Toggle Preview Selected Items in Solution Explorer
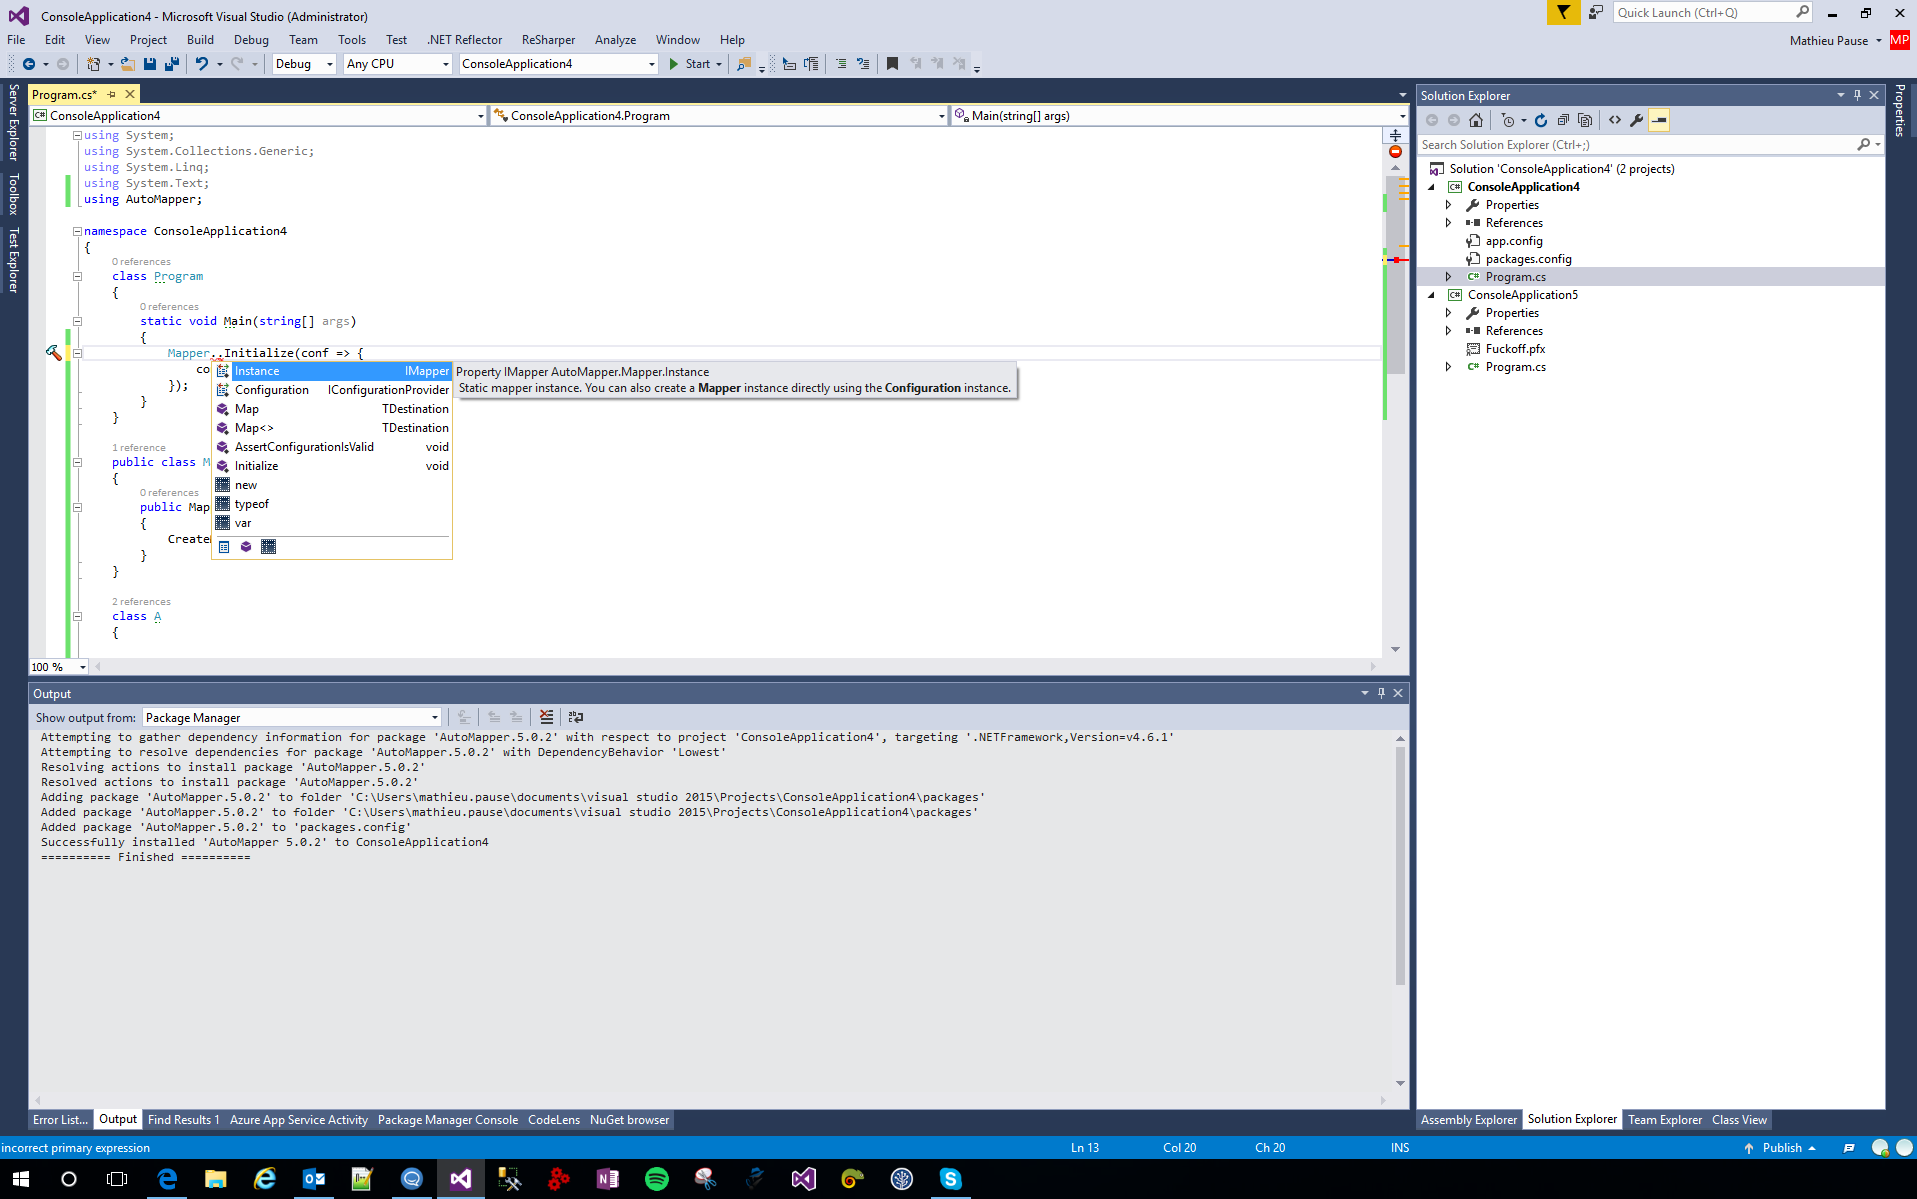The height and width of the screenshot is (1199, 1917). click(x=1659, y=120)
